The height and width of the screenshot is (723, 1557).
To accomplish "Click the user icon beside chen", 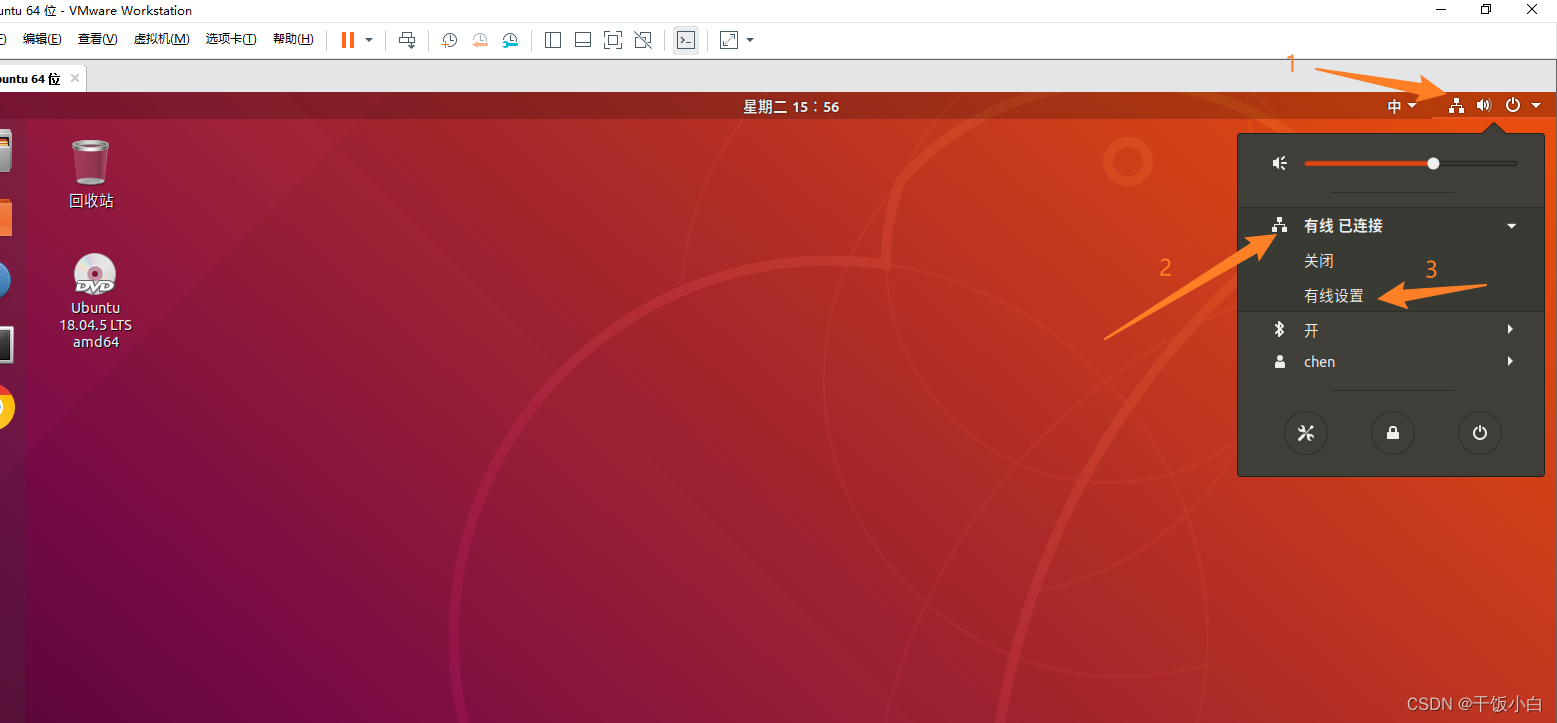I will point(1280,362).
